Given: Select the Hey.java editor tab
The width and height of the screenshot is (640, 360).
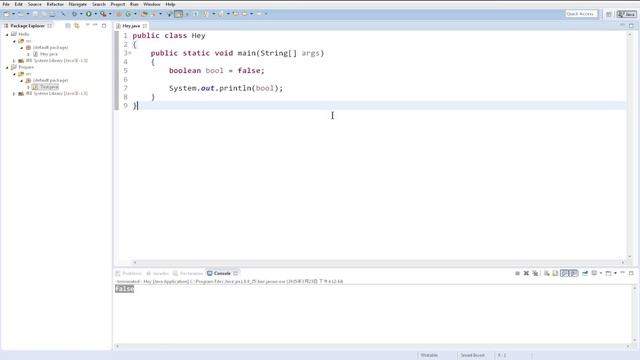Looking at the screenshot, I should pos(131,26).
